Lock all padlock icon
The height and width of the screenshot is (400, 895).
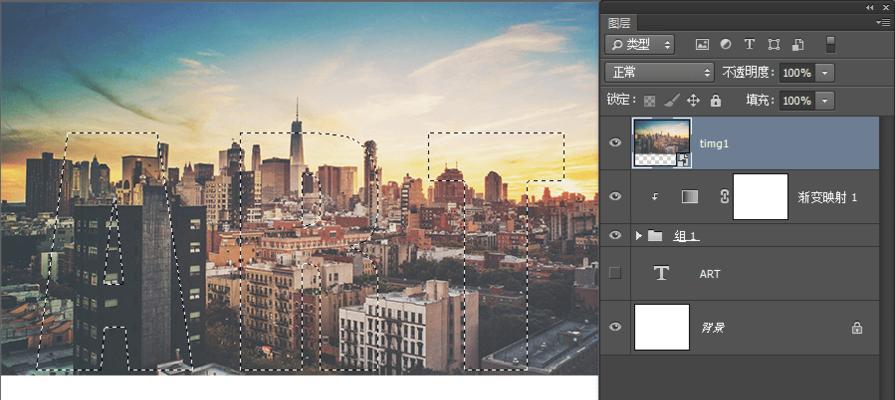click(x=716, y=101)
